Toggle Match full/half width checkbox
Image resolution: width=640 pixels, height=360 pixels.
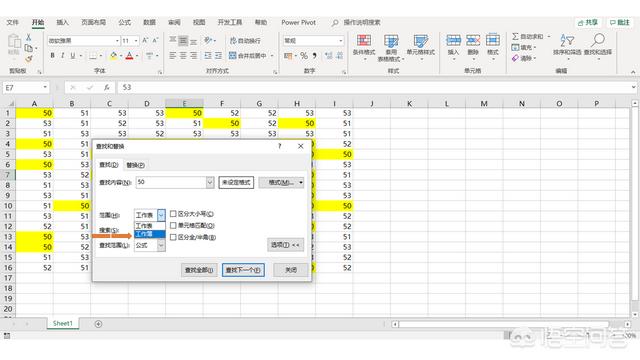click(x=173, y=237)
